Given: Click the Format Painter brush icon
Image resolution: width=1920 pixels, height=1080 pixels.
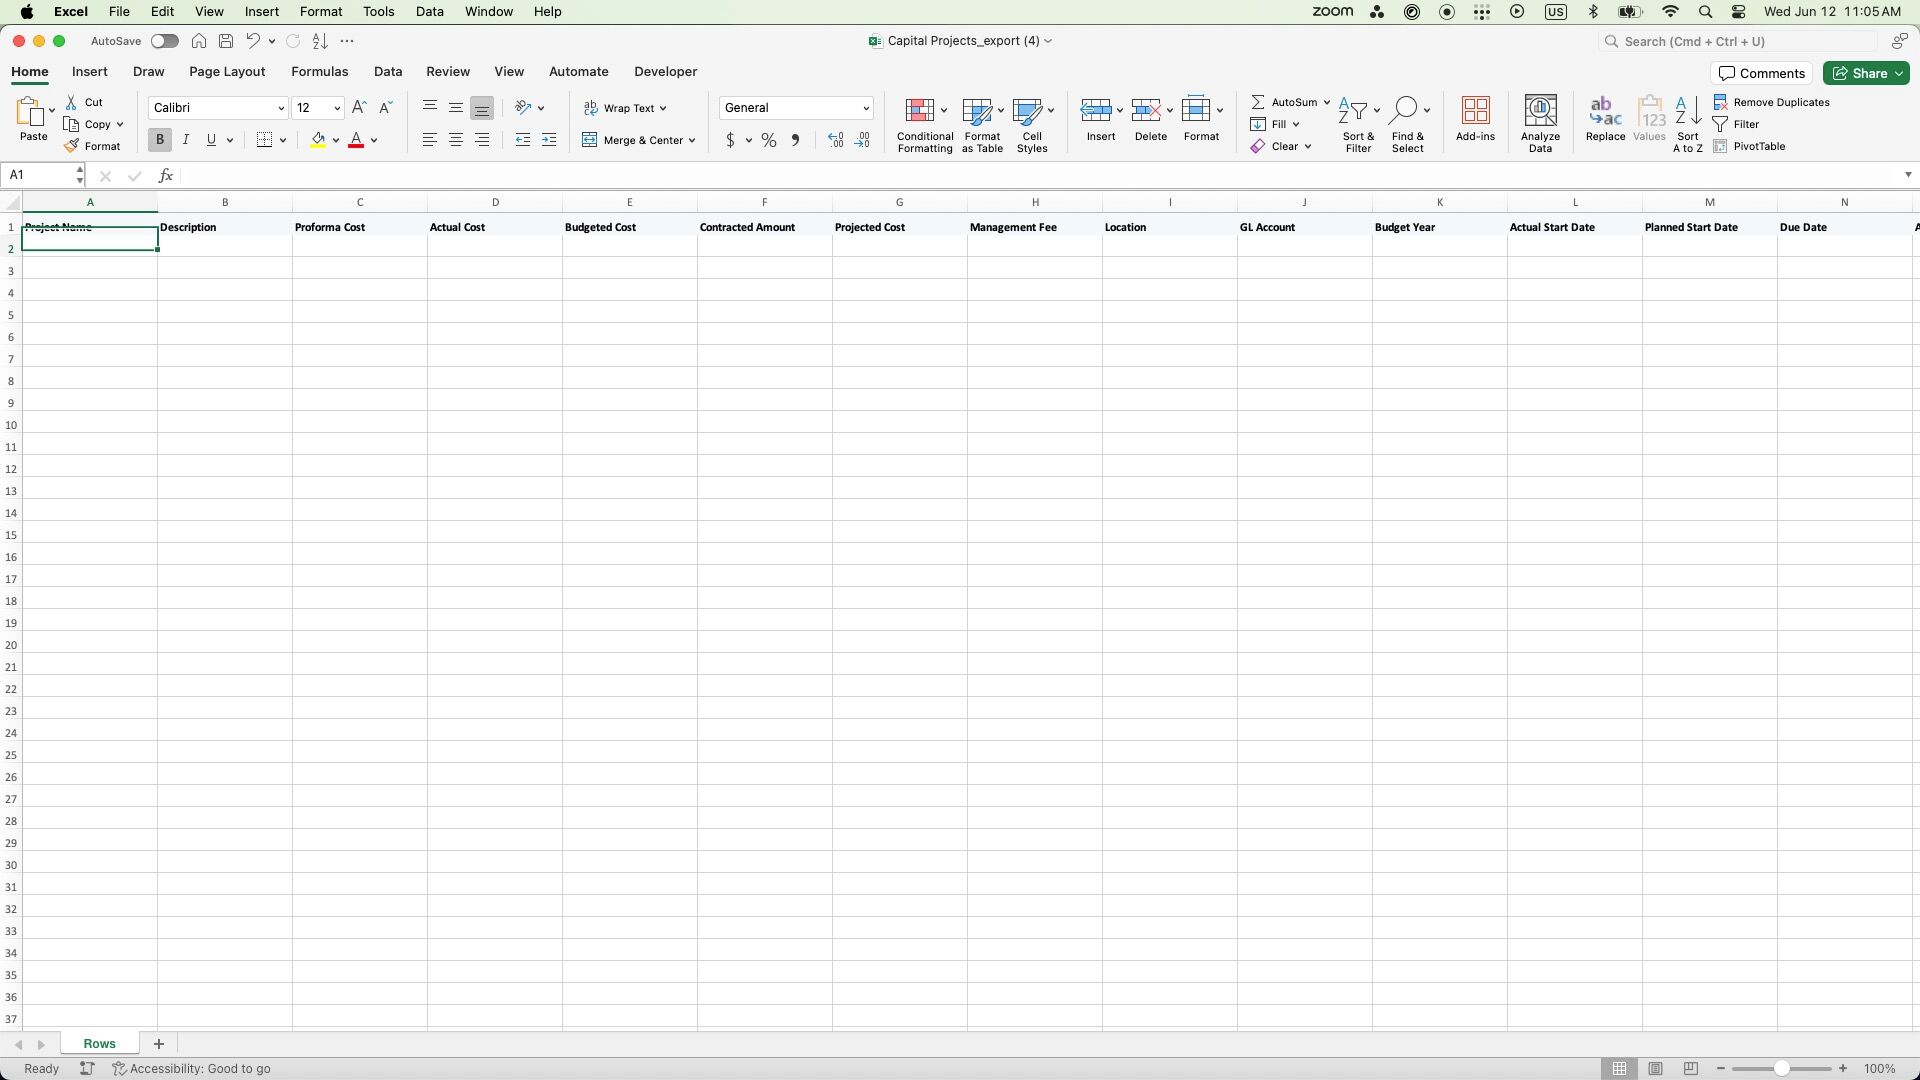Looking at the screenshot, I should (71, 146).
